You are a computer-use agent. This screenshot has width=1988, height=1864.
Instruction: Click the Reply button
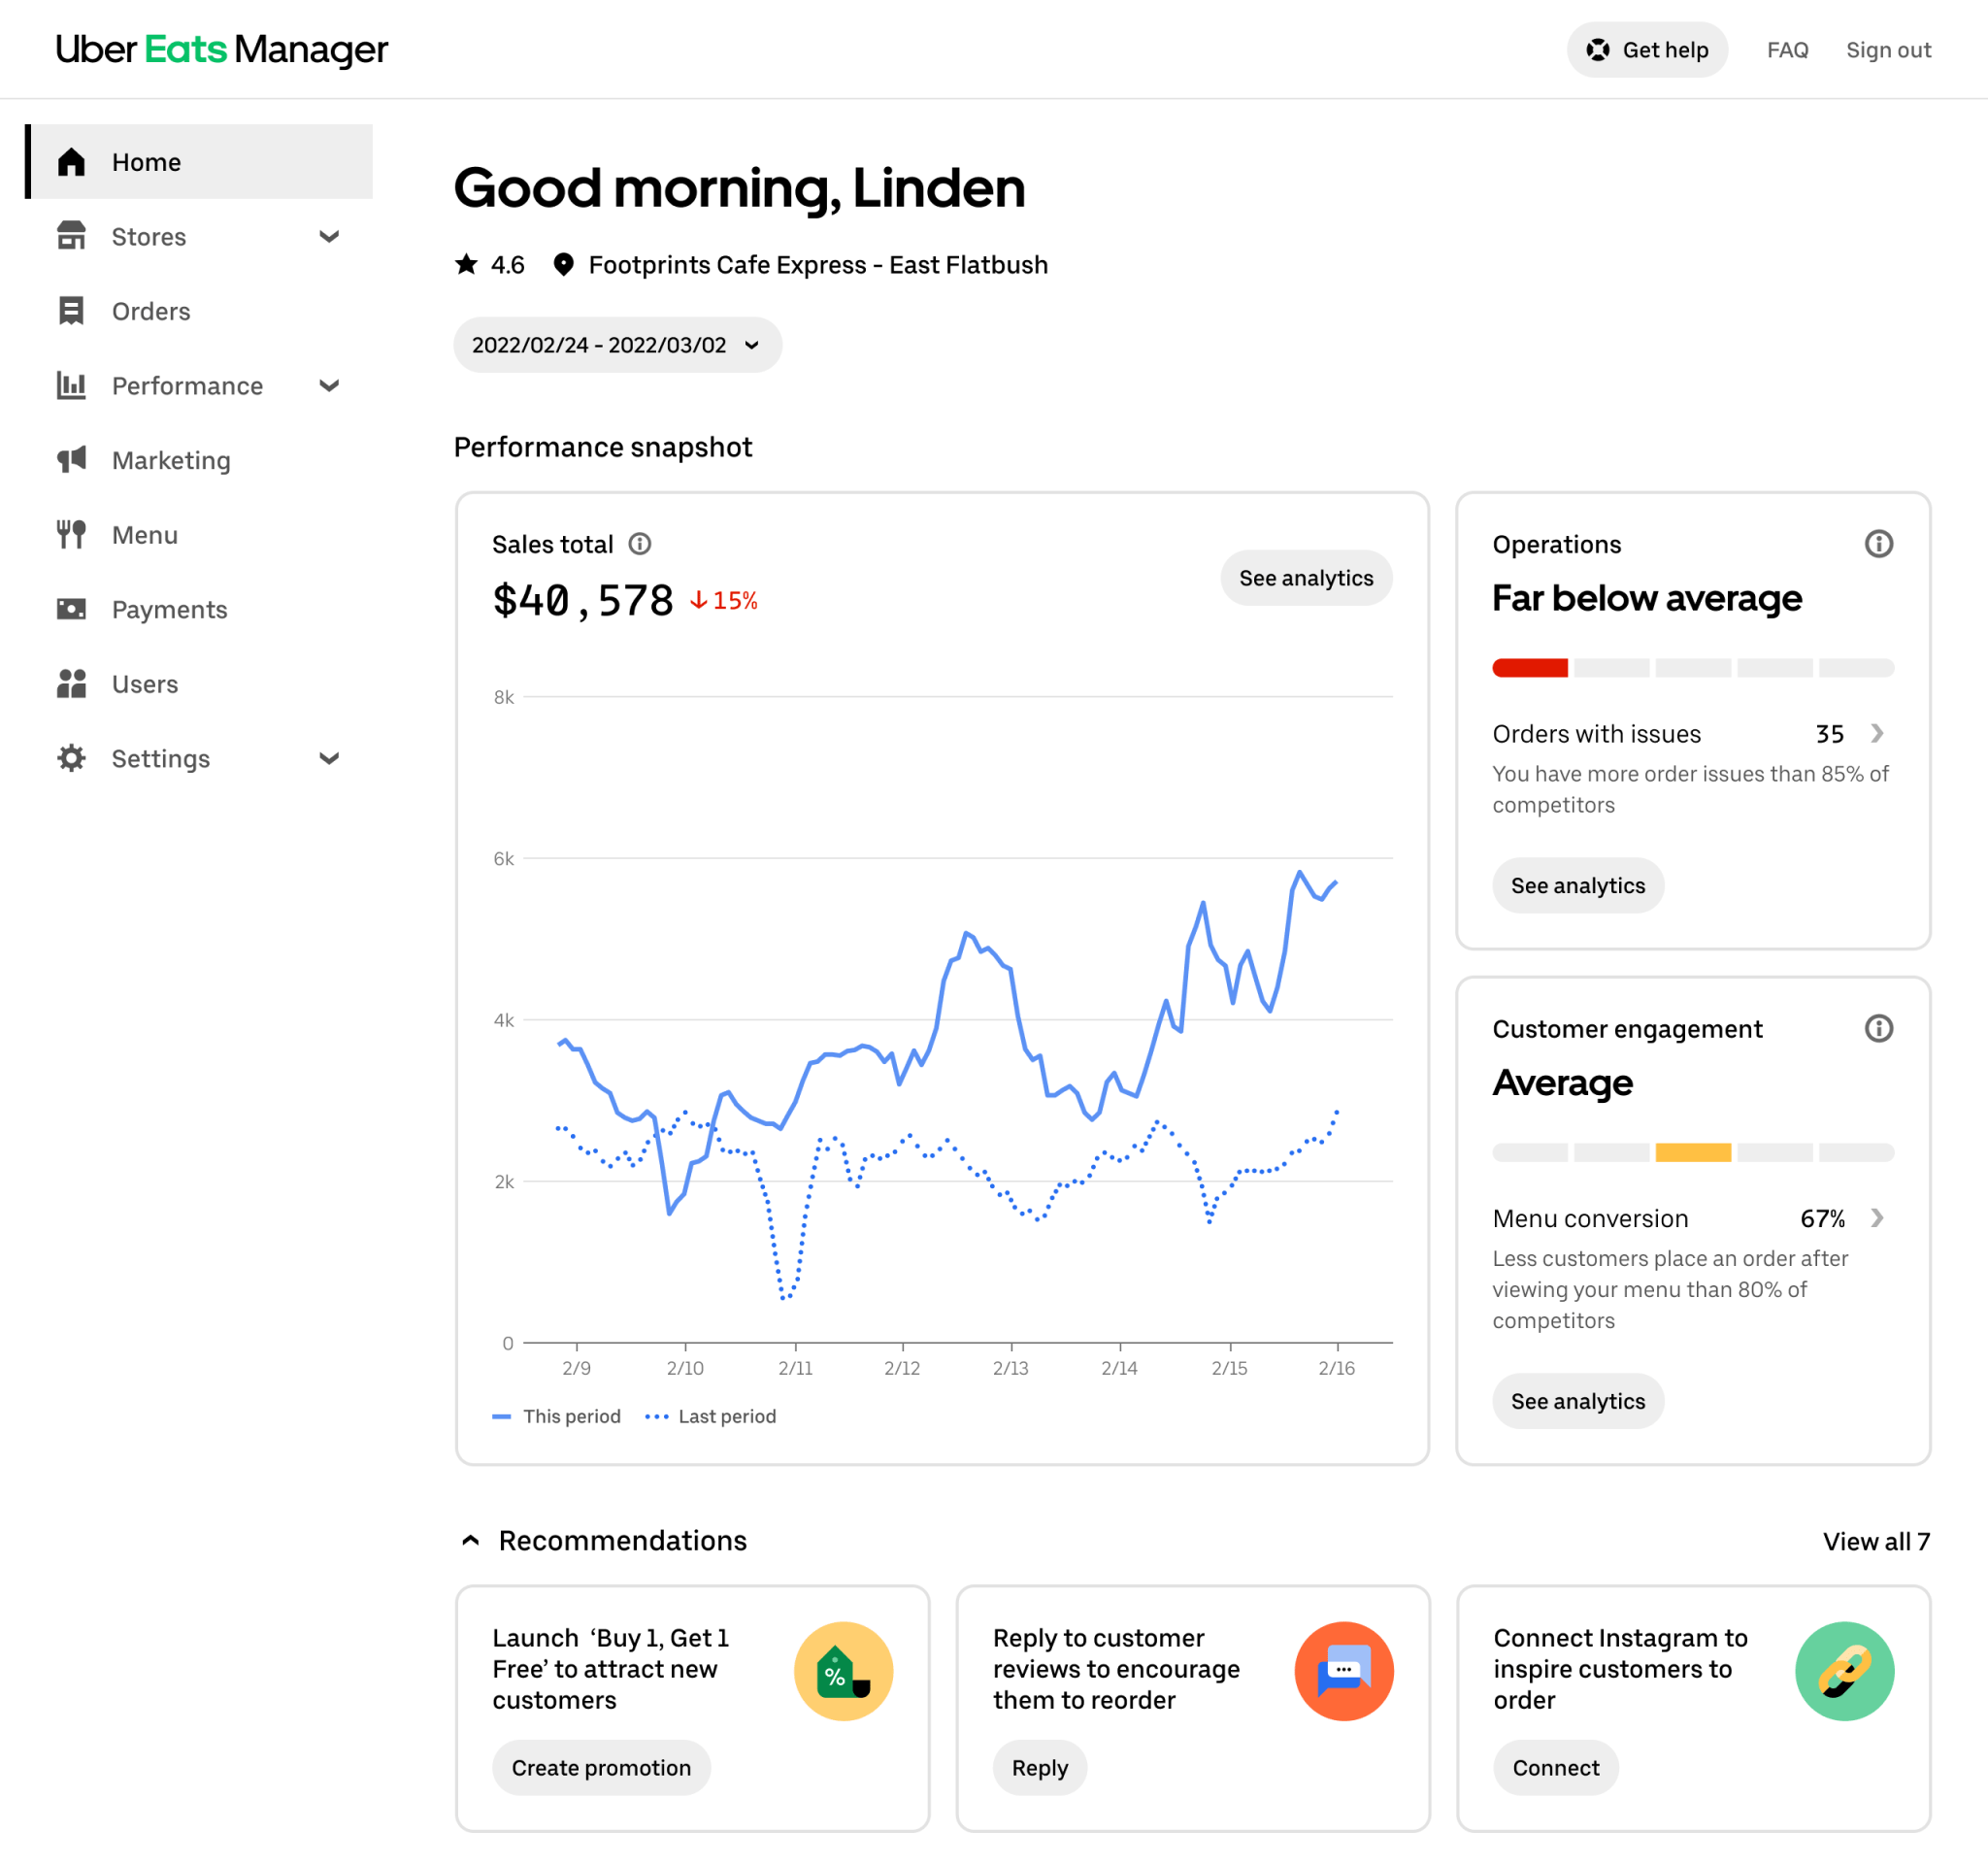point(1040,1768)
